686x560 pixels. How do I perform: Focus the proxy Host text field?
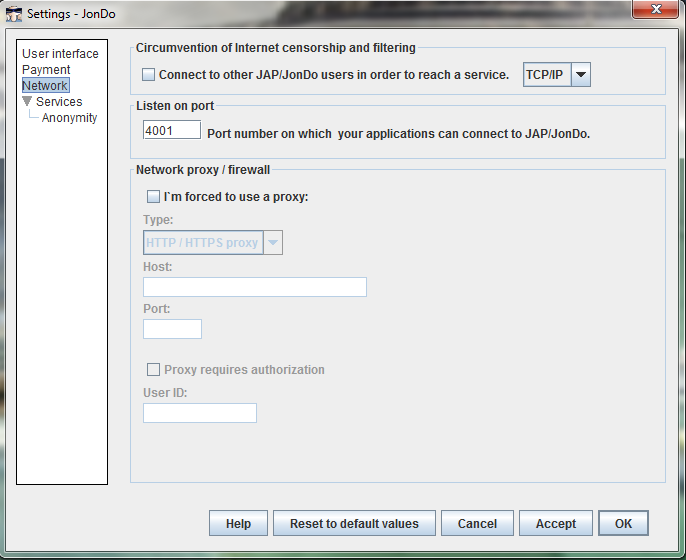click(x=254, y=287)
